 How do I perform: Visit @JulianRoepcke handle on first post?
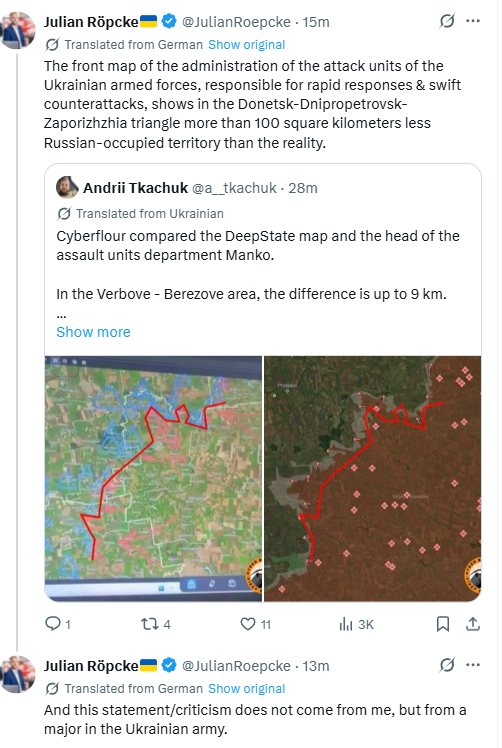pos(236,22)
